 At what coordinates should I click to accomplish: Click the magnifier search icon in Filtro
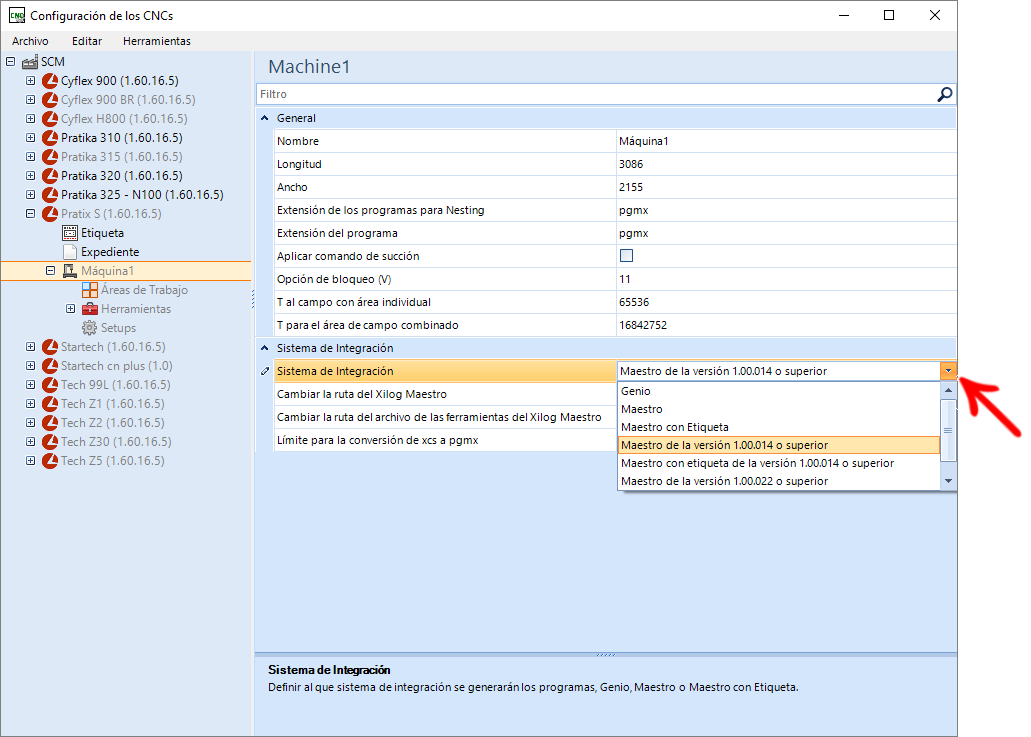click(x=944, y=95)
